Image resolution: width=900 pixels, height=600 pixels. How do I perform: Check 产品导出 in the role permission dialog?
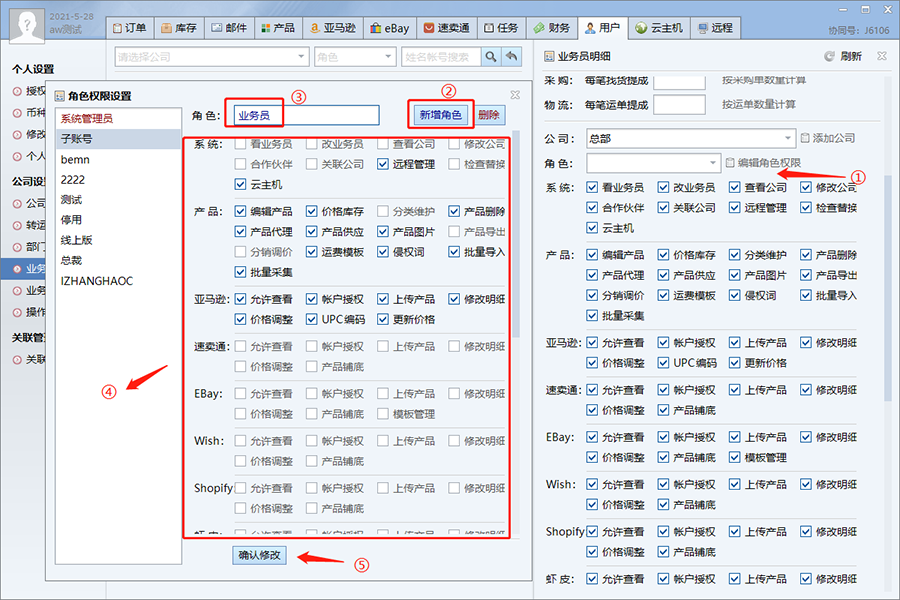tap(454, 231)
